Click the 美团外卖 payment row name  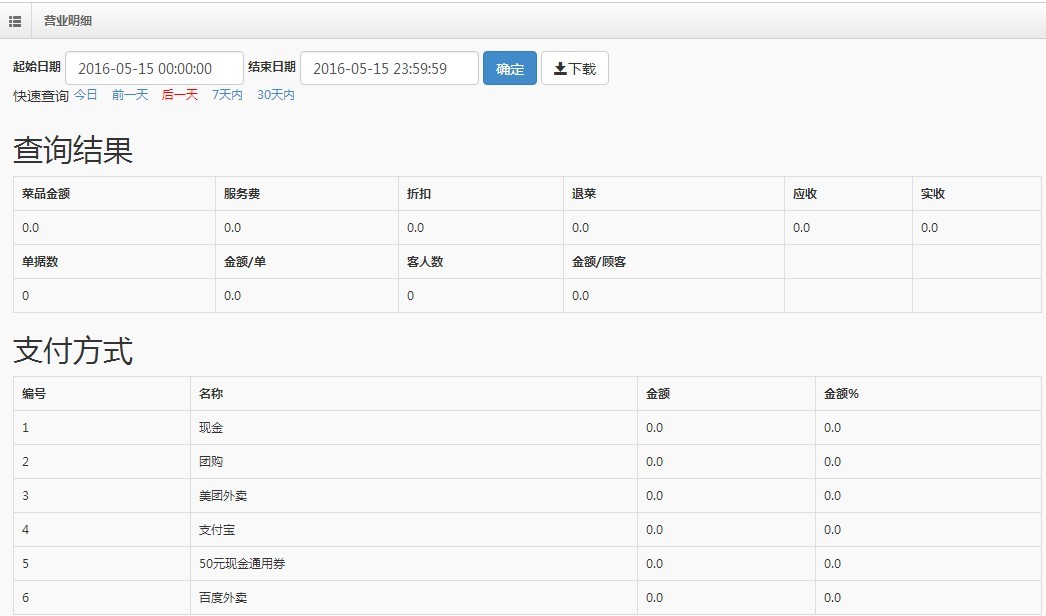[223, 496]
